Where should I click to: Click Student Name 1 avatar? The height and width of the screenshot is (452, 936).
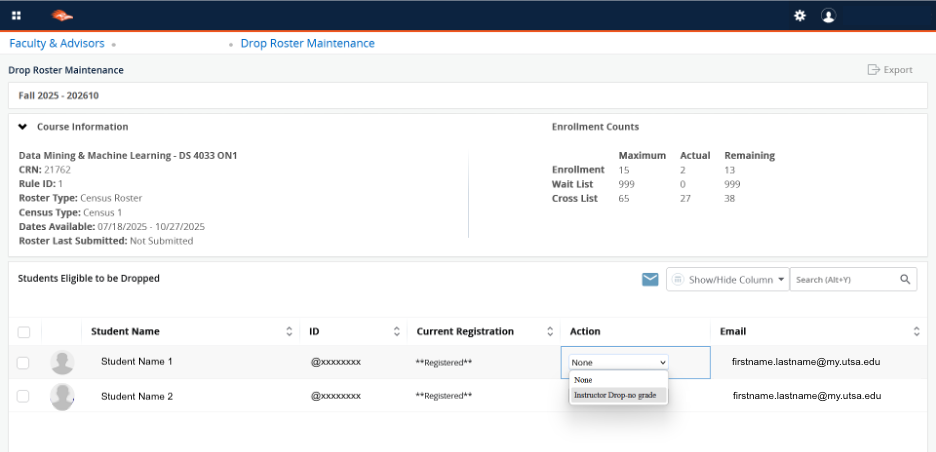click(62, 362)
